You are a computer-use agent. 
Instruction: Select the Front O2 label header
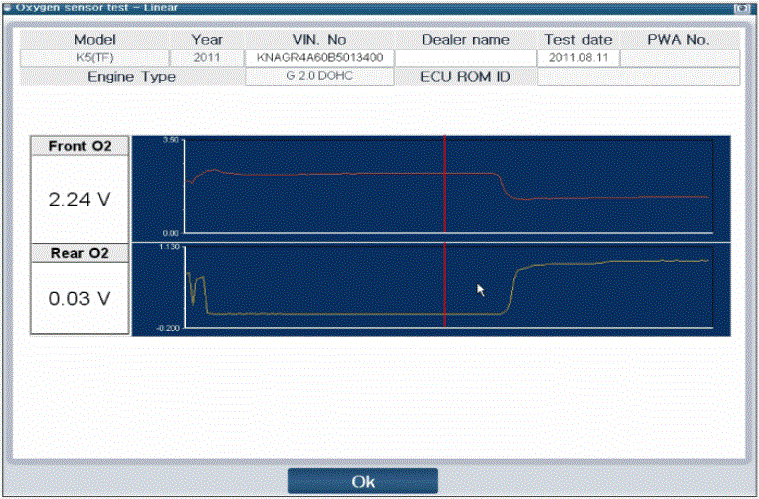81,146
